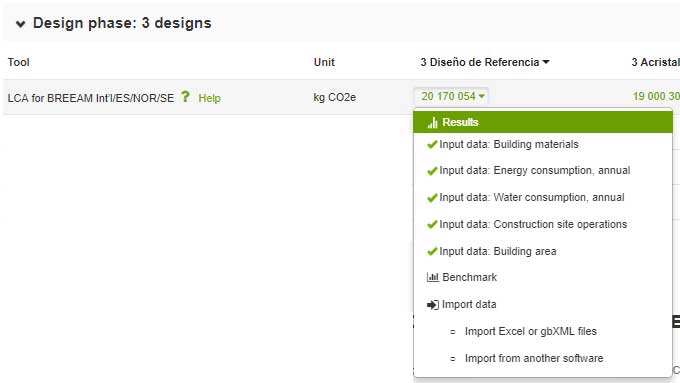Click the checkmark next to Water consumption

pyautogui.click(x=432, y=198)
